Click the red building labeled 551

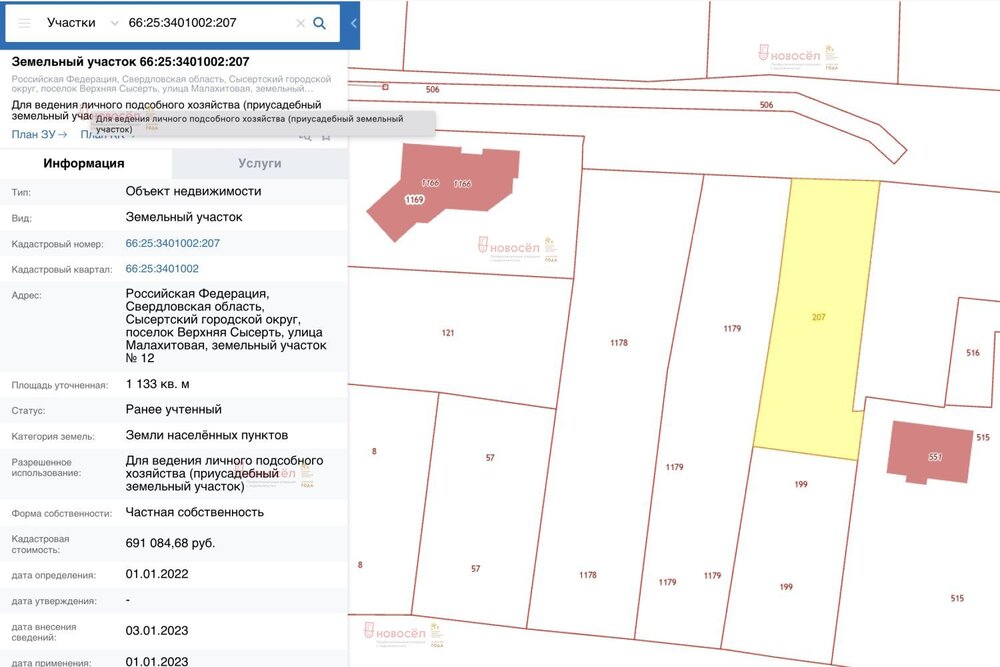(x=930, y=452)
